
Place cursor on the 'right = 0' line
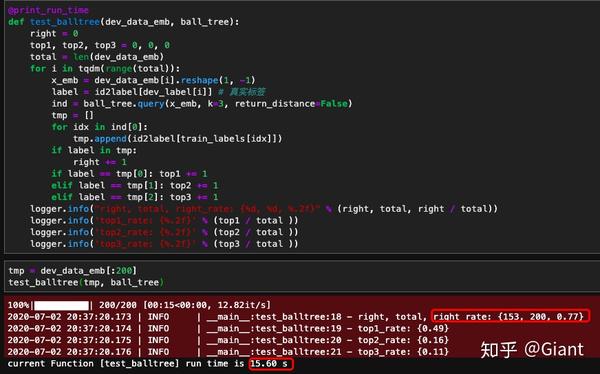coord(54,34)
